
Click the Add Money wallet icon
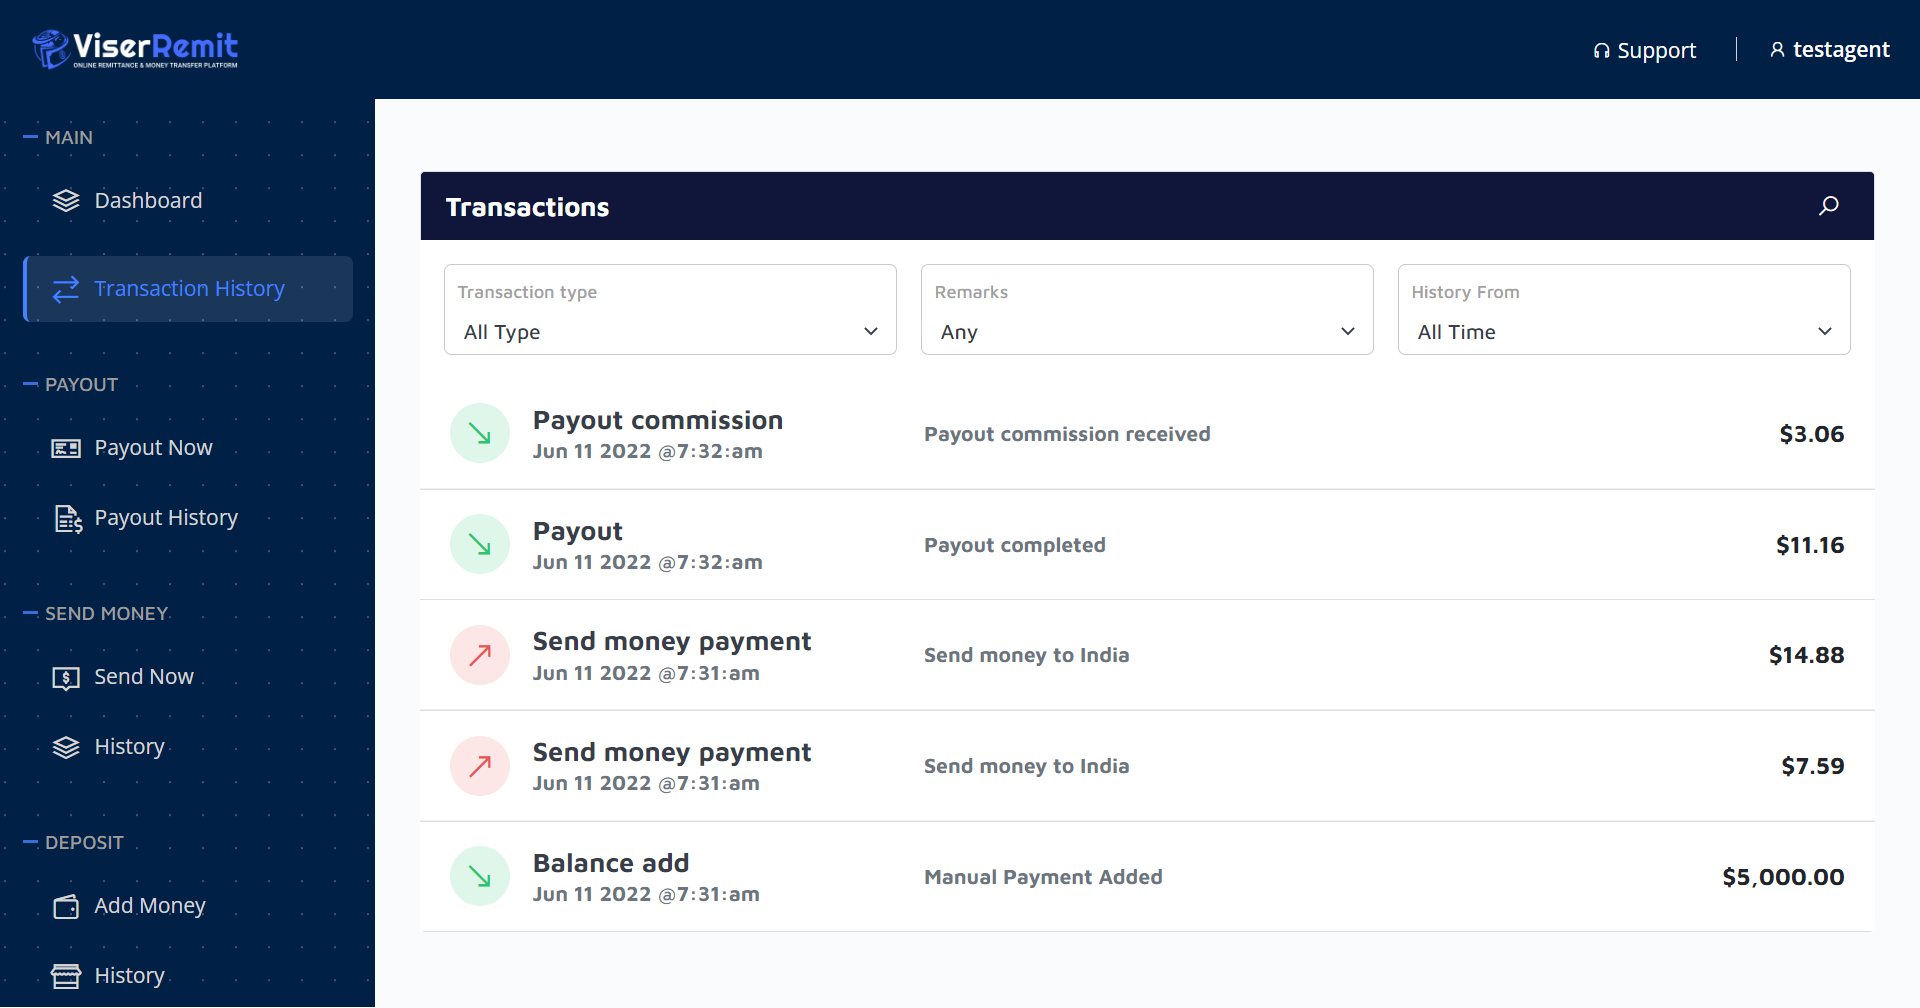(66, 907)
